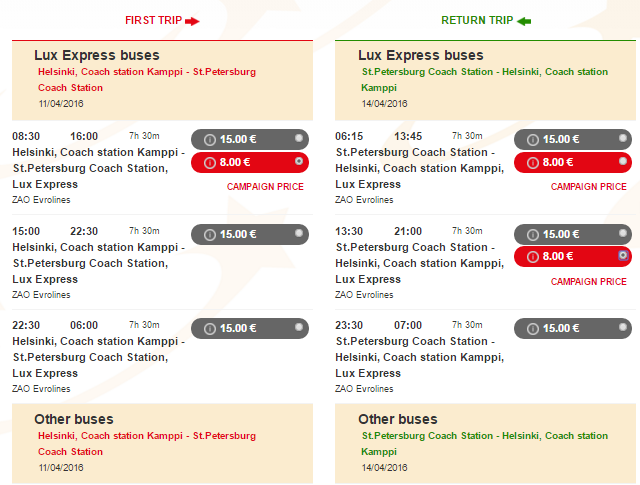Pick 8.00 € campaign radio for 13:30 return
640x485 pixels.
pos(623,255)
